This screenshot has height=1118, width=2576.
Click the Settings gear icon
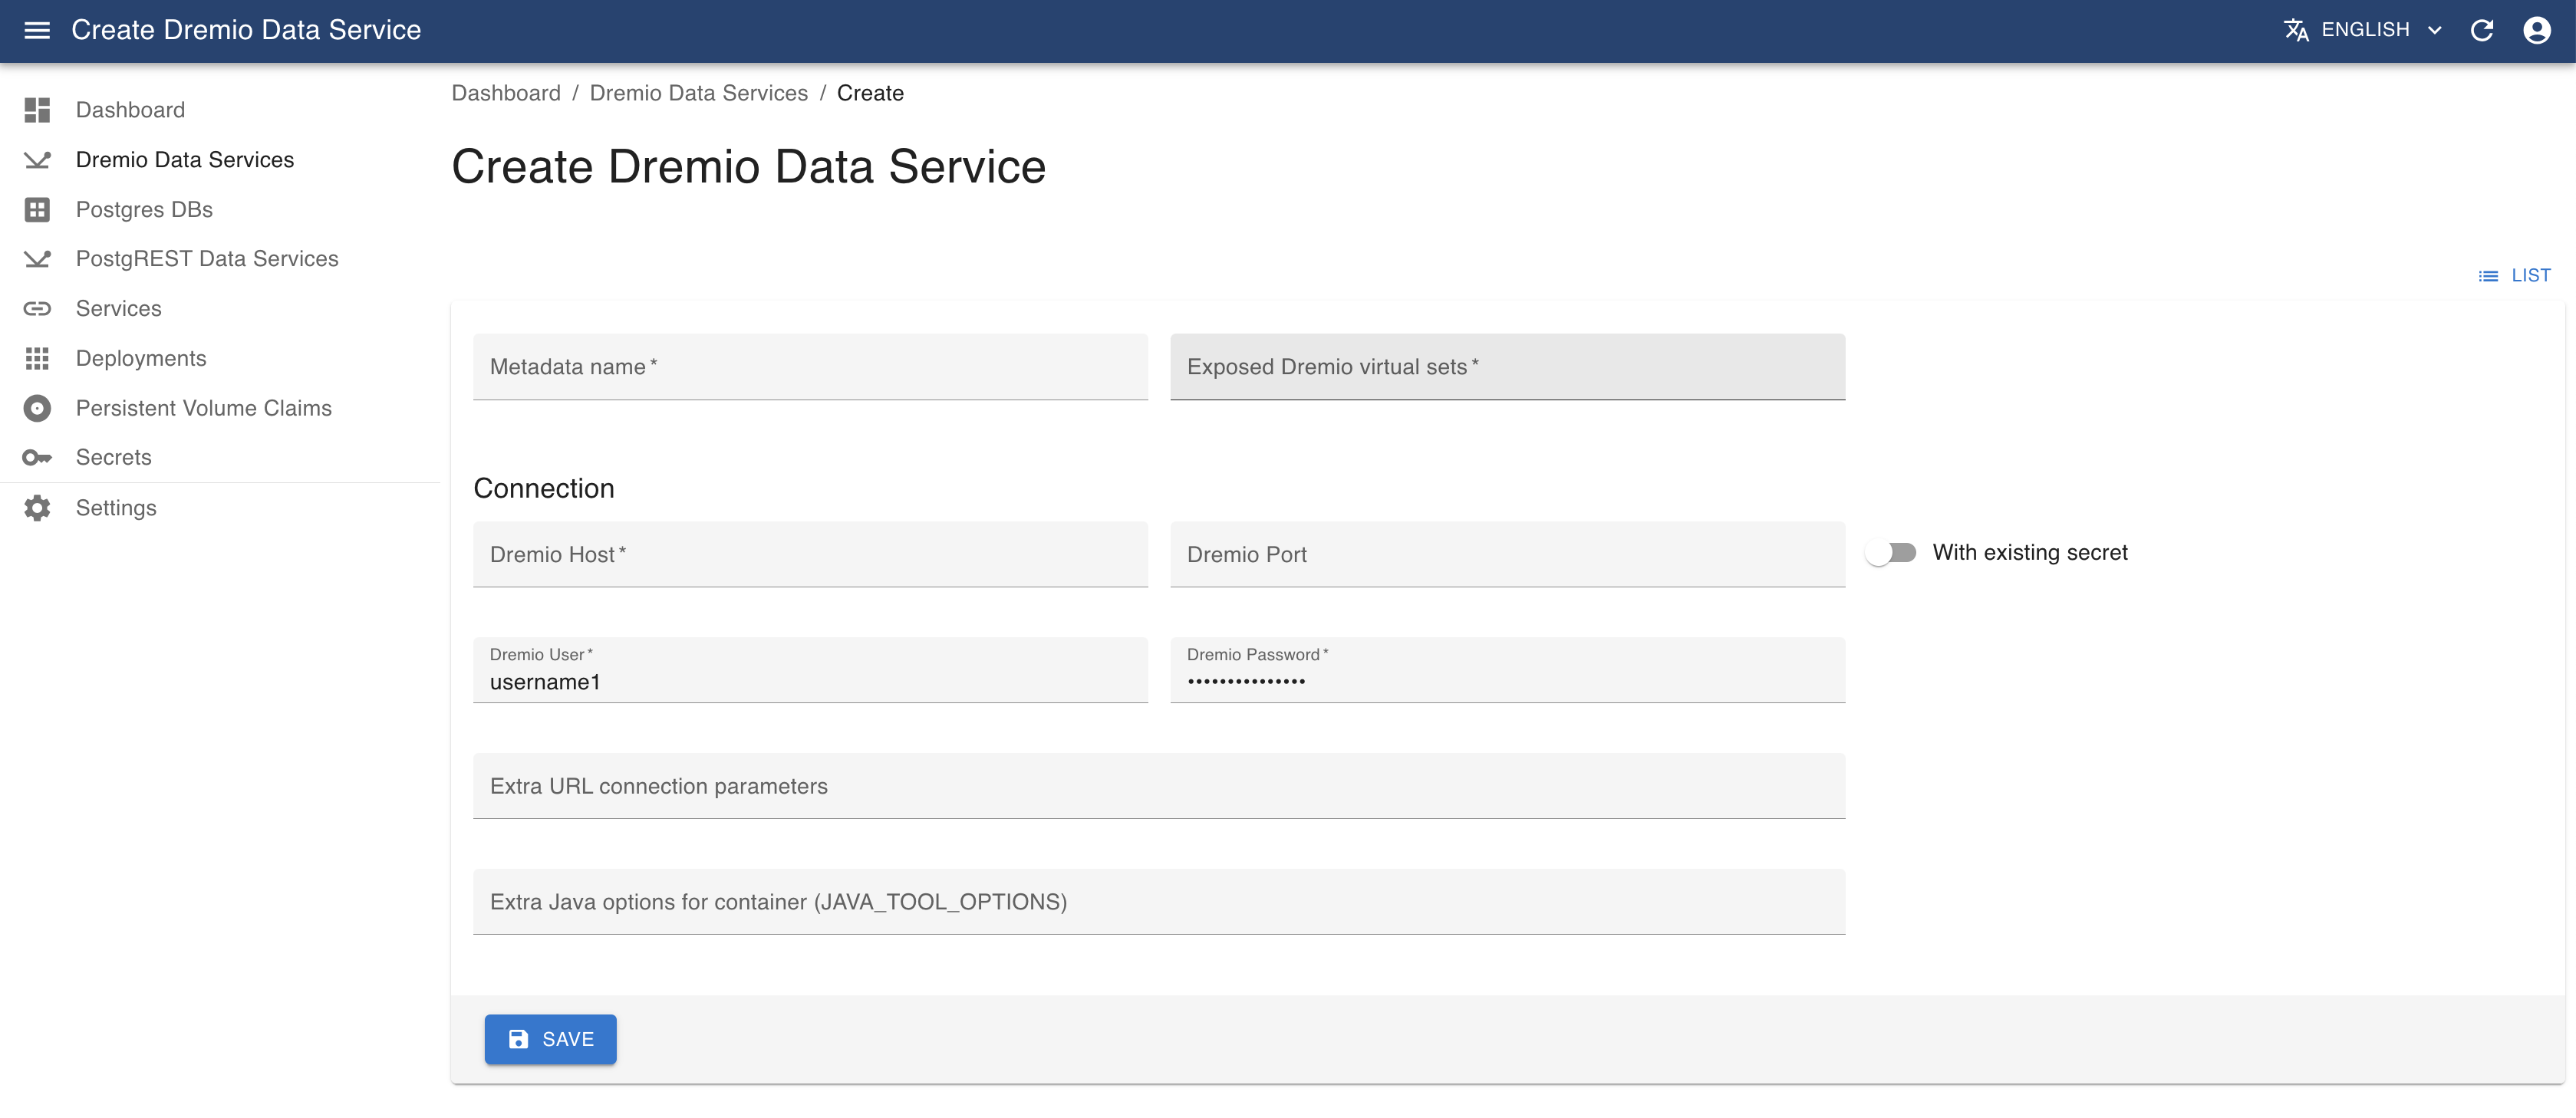(37, 508)
